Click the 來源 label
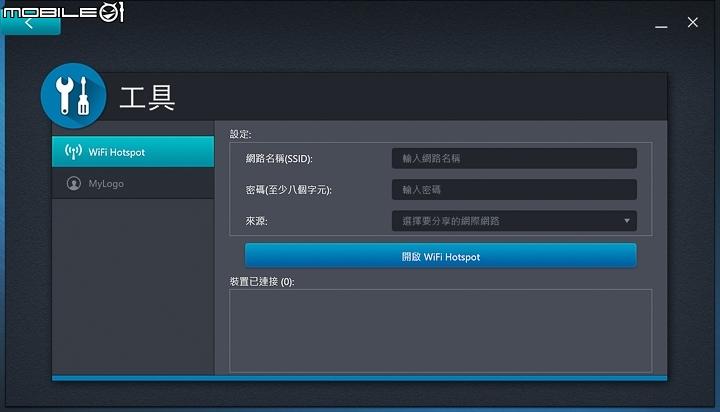Viewport: 720px width, 412px height. [257, 221]
